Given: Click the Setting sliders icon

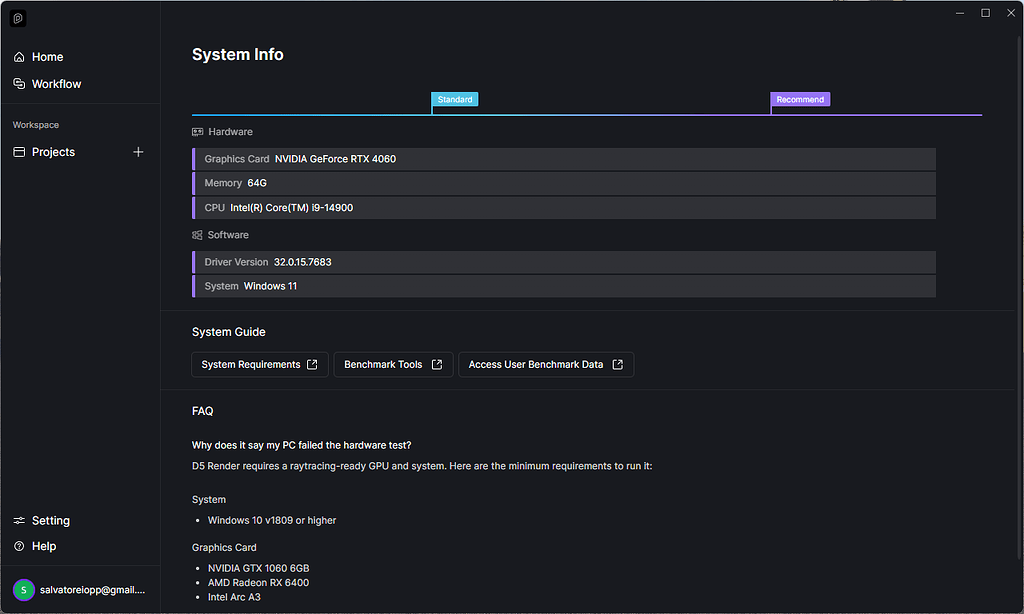Looking at the screenshot, I should click(x=19, y=521).
